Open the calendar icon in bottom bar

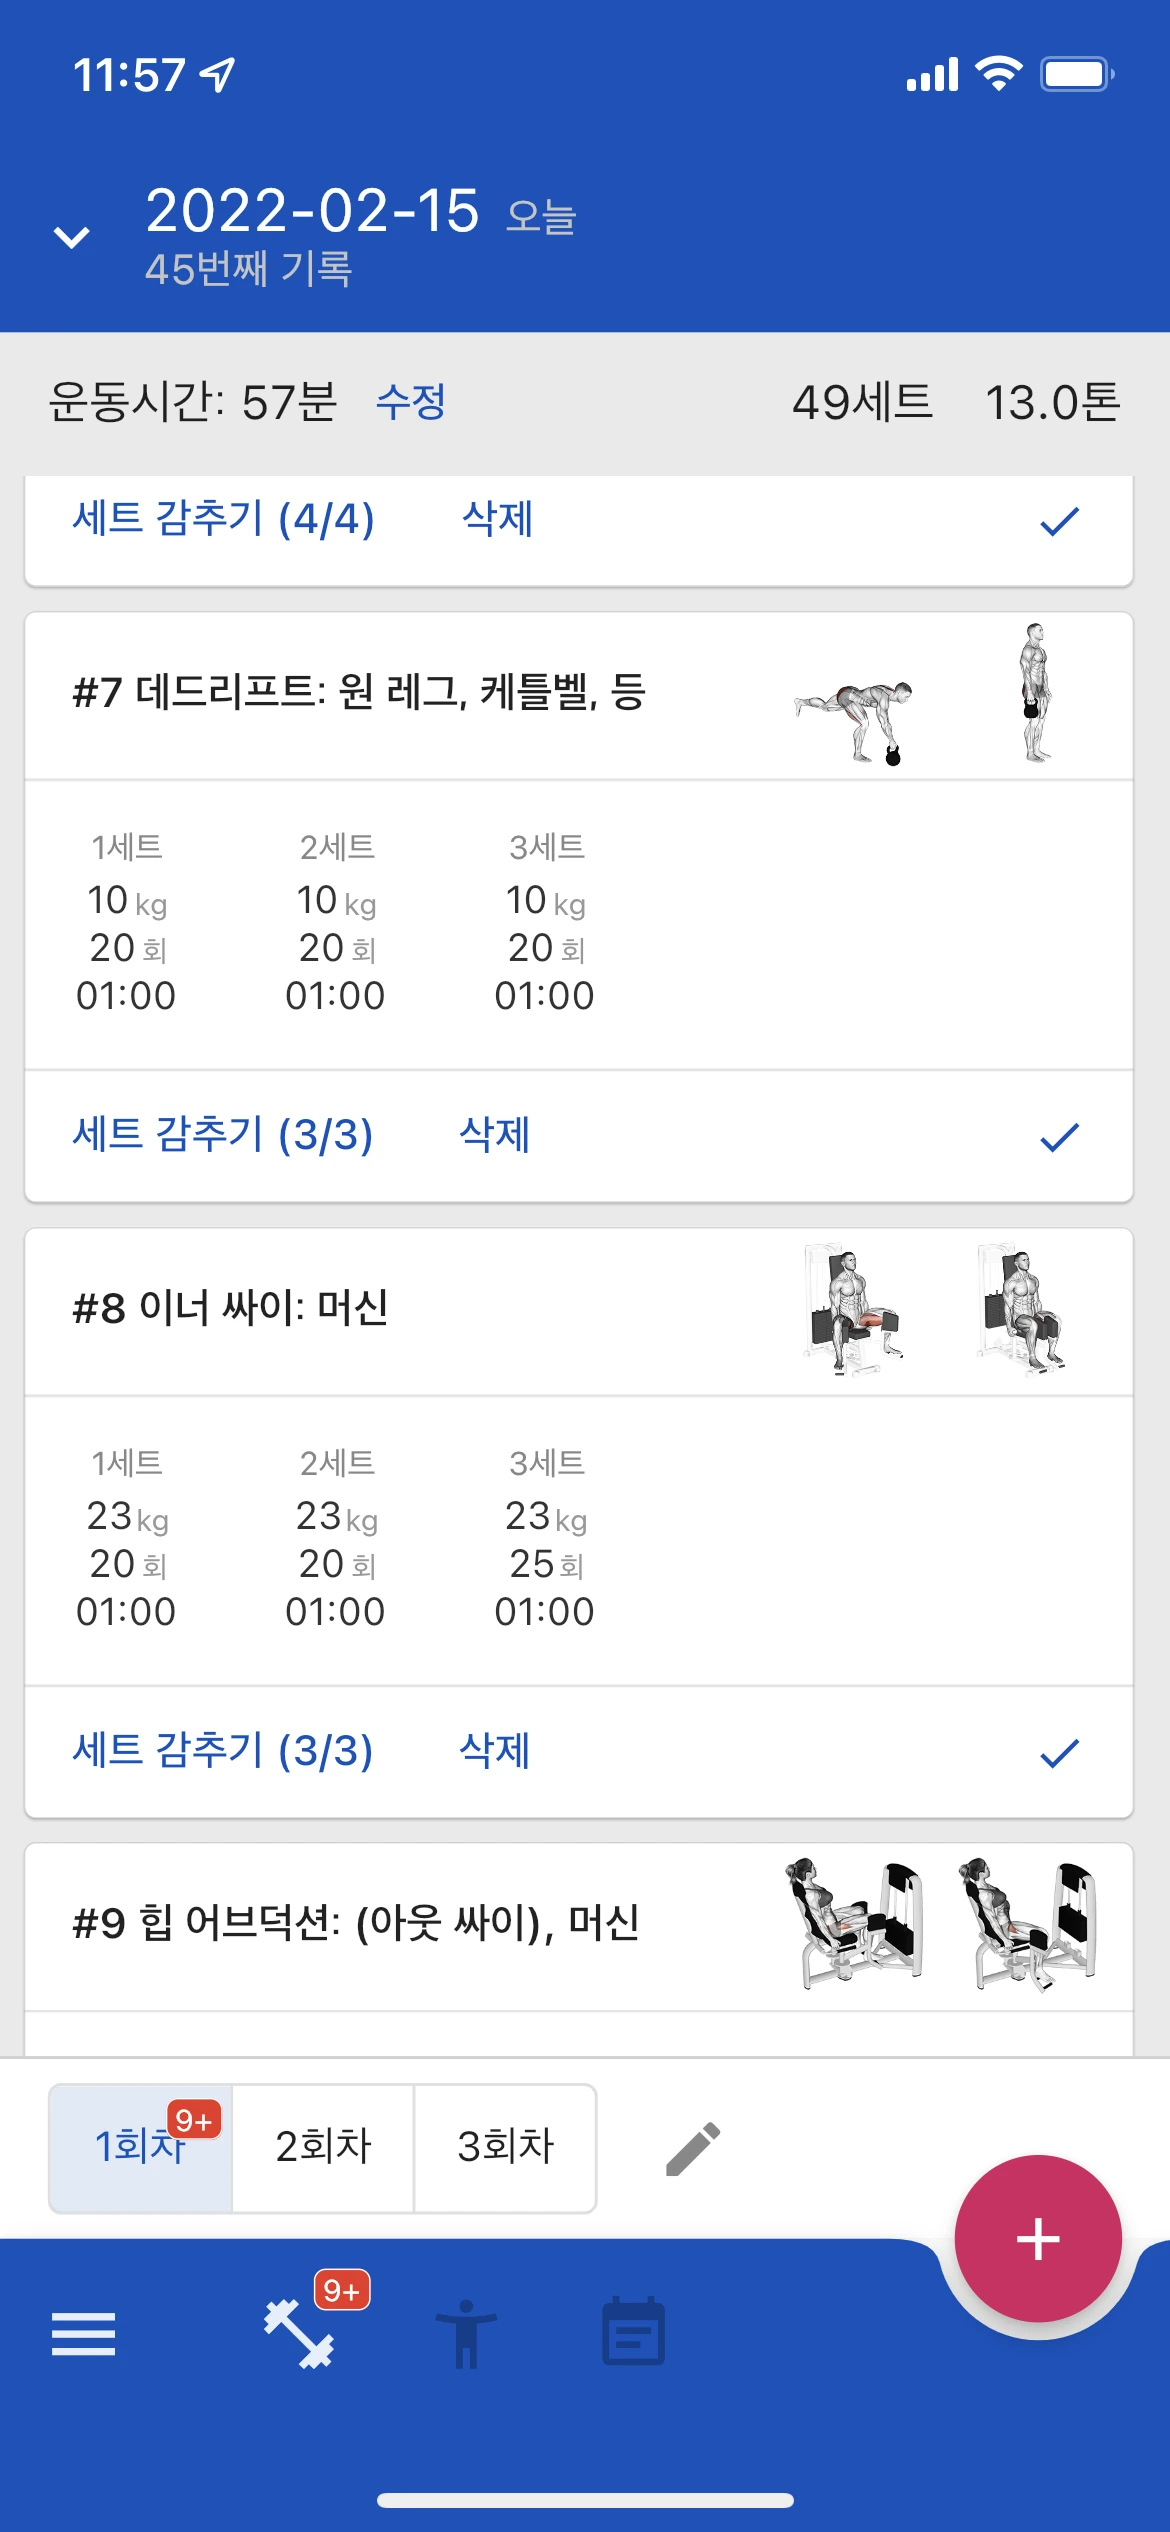click(x=633, y=2333)
